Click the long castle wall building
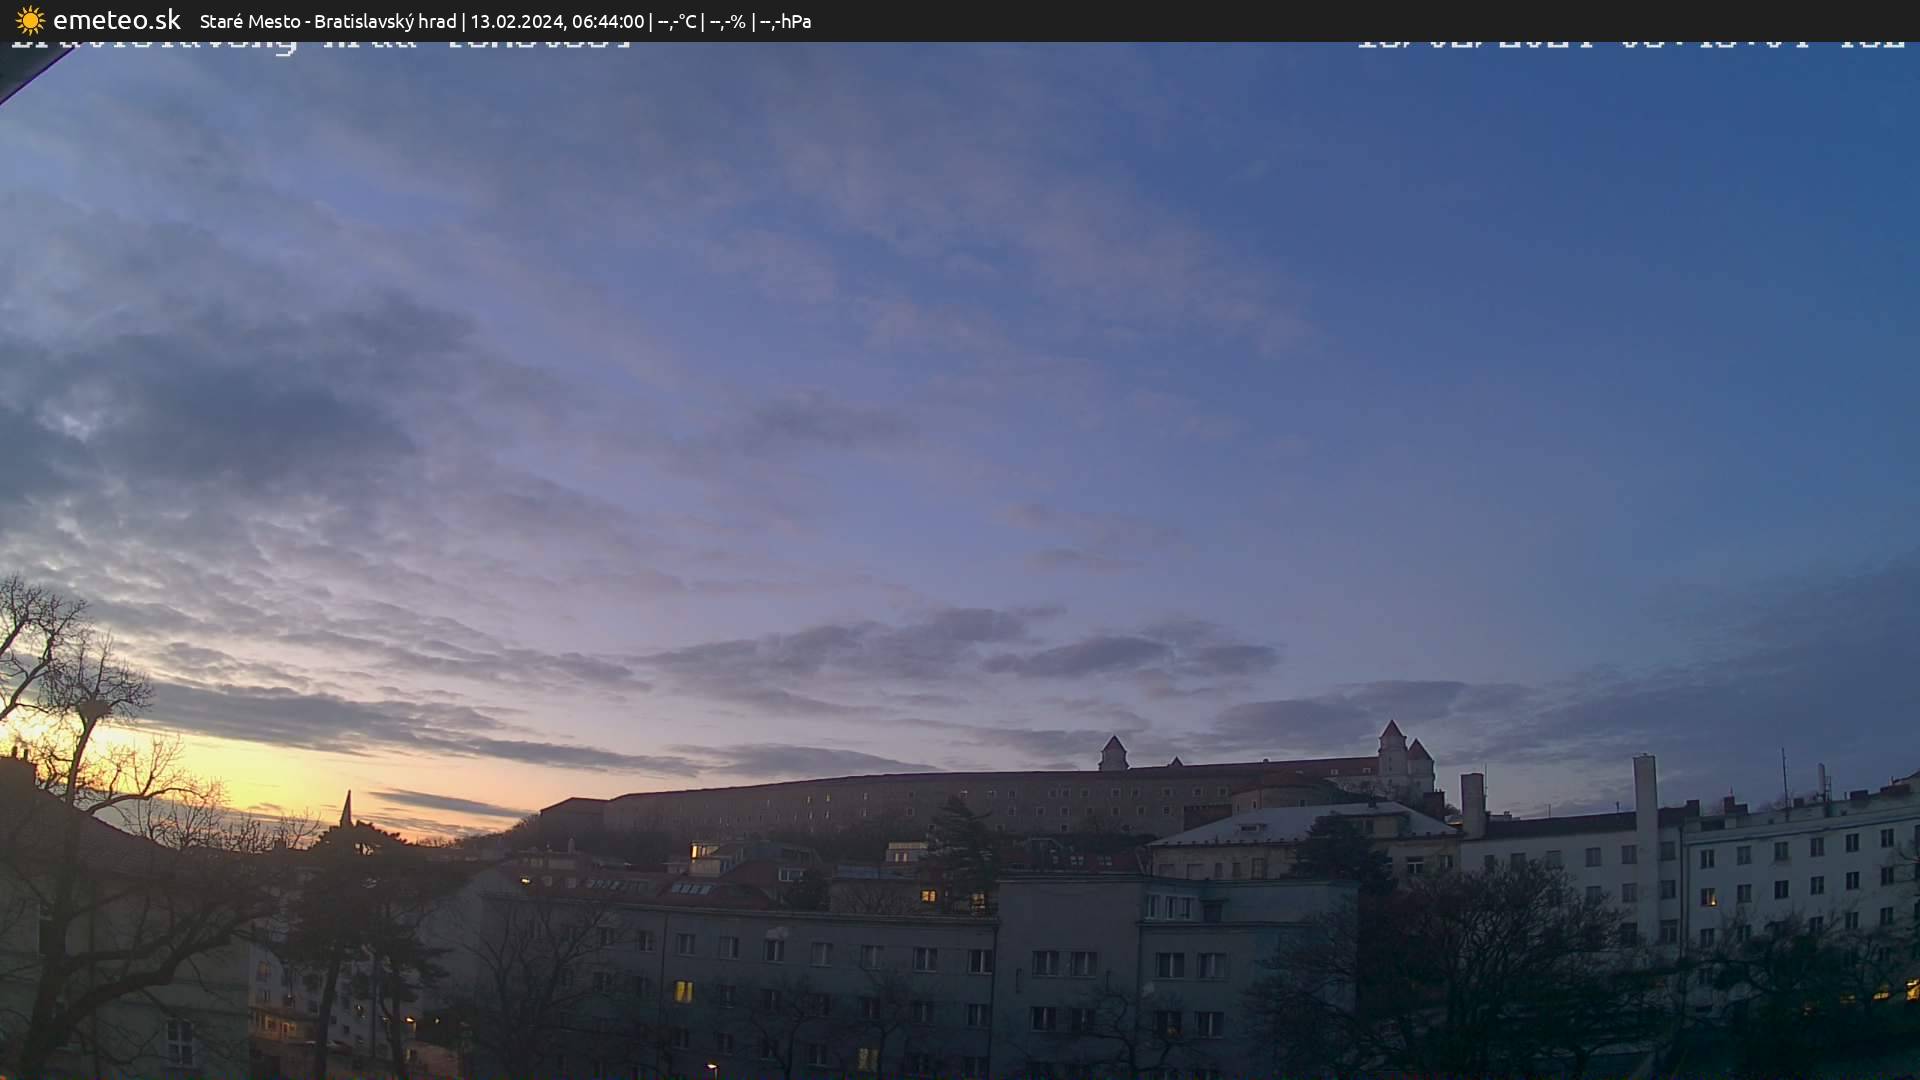Image resolution: width=1920 pixels, height=1080 pixels. point(900,803)
